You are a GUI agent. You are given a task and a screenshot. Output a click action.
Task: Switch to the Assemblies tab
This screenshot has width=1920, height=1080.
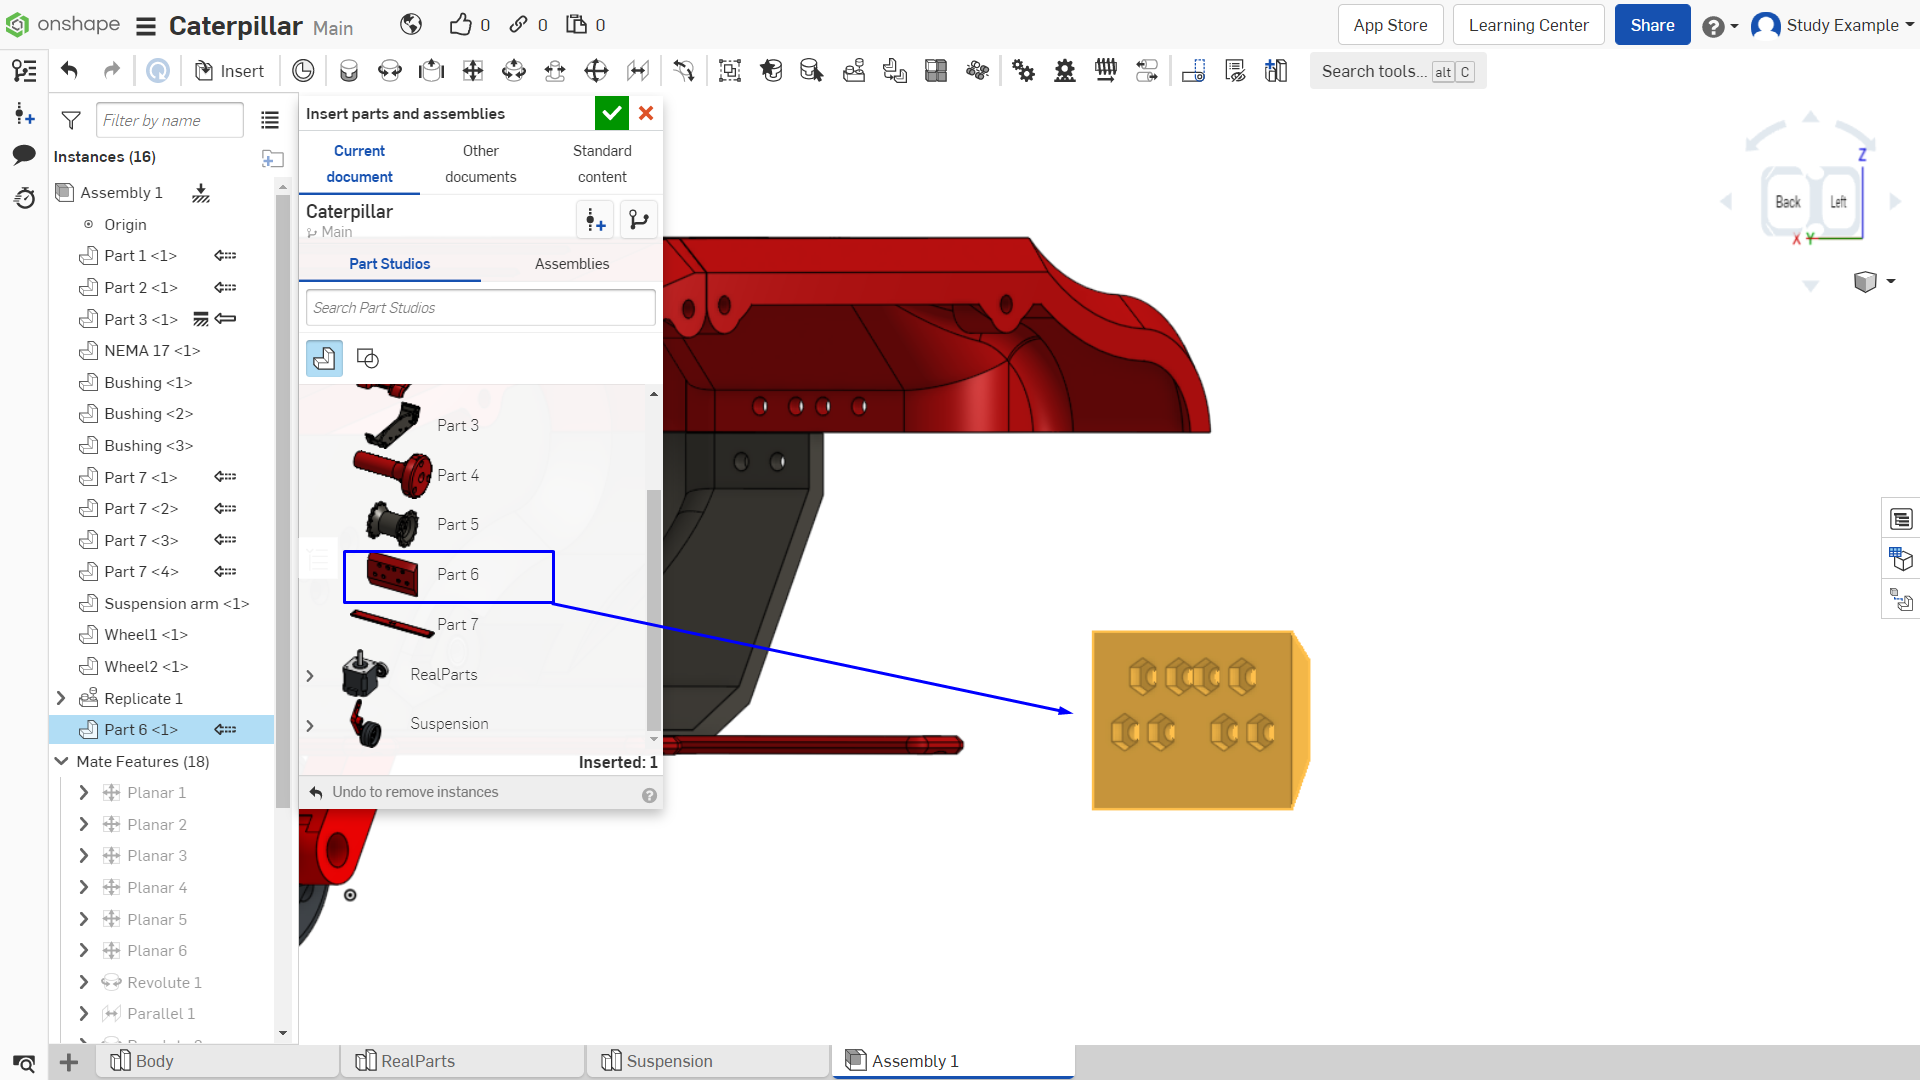pyautogui.click(x=572, y=264)
